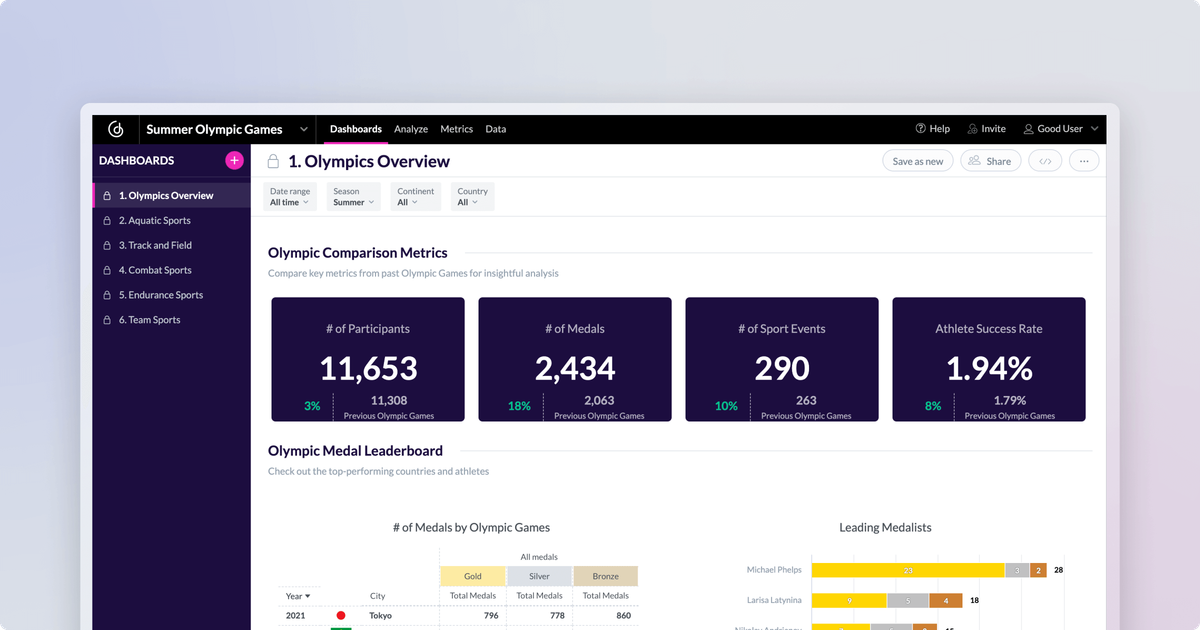
Task: Open the Date range filter
Action: 290,197
